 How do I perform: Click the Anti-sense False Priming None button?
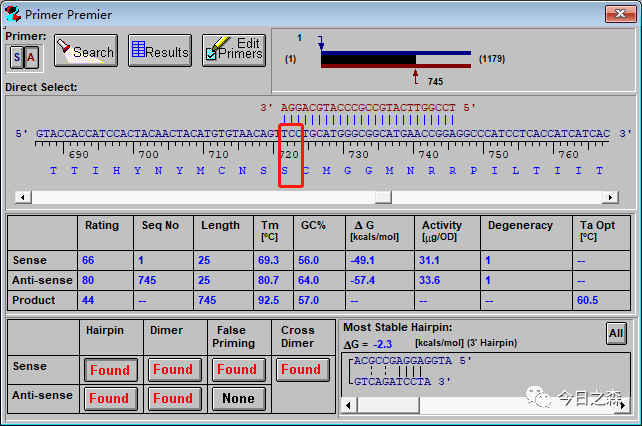point(238,399)
